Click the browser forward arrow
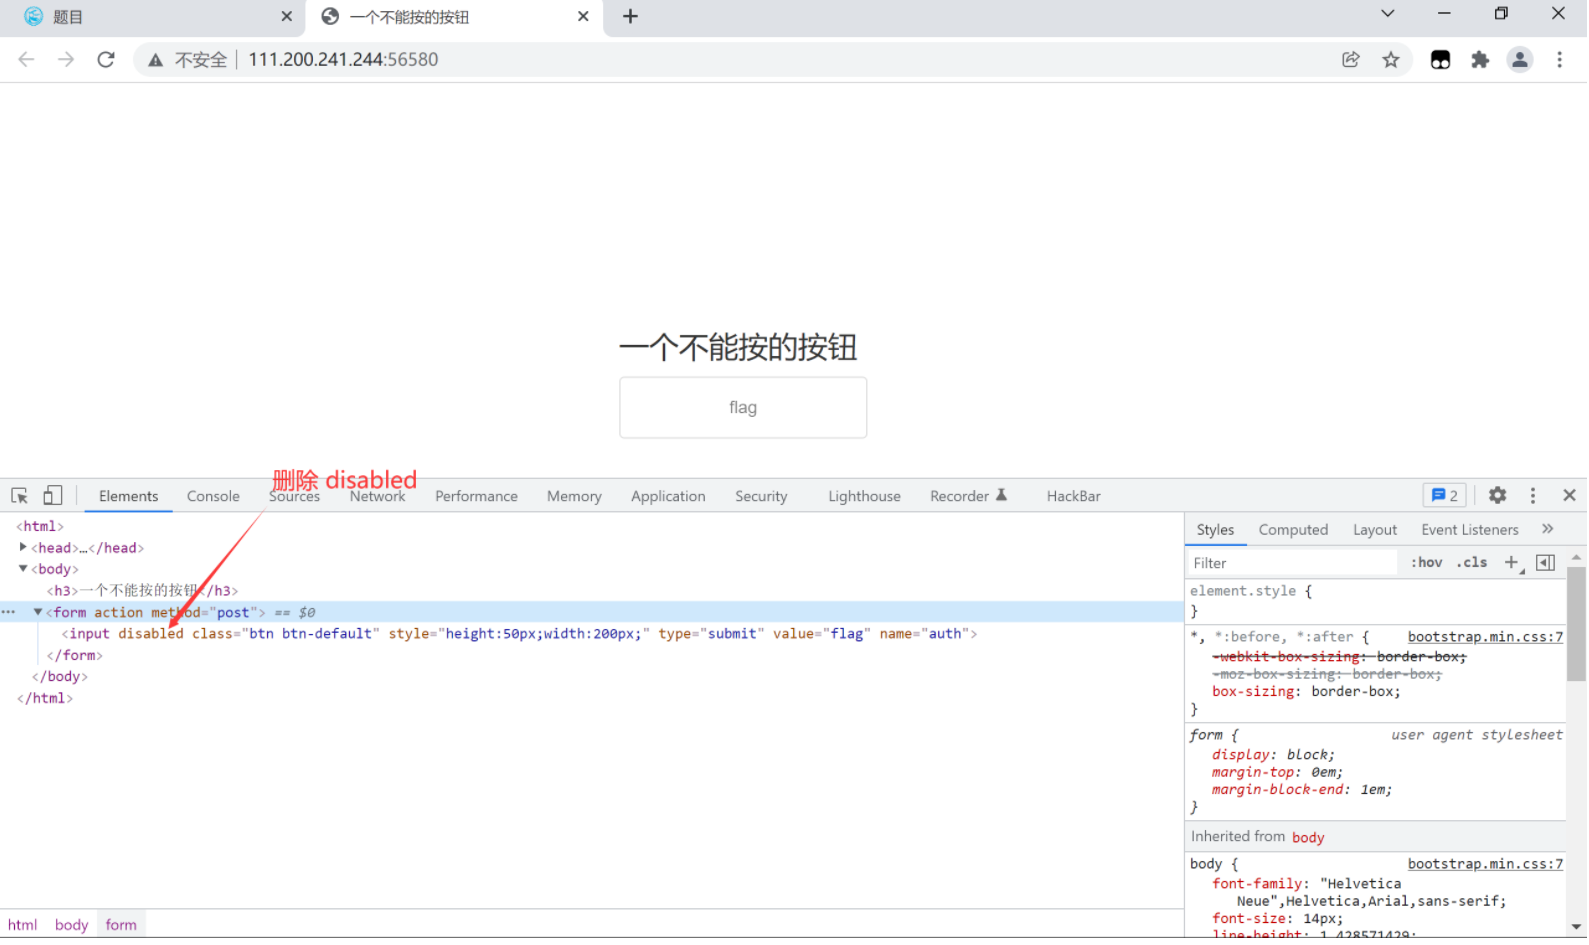Viewport: 1589px width, 945px height. [x=66, y=60]
